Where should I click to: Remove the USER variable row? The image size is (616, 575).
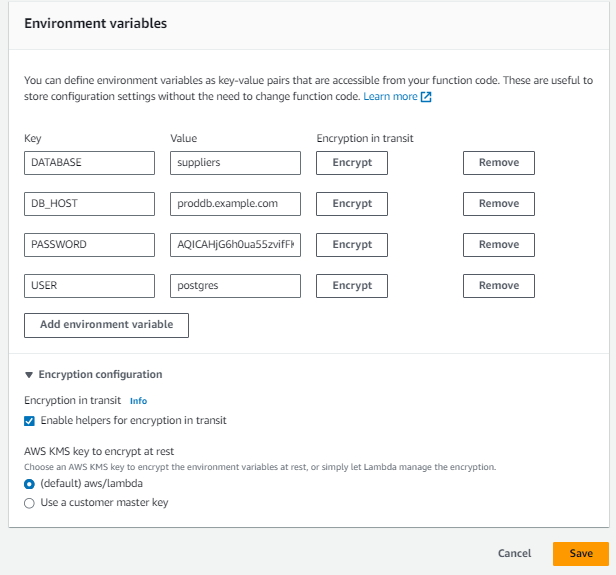point(499,286)
